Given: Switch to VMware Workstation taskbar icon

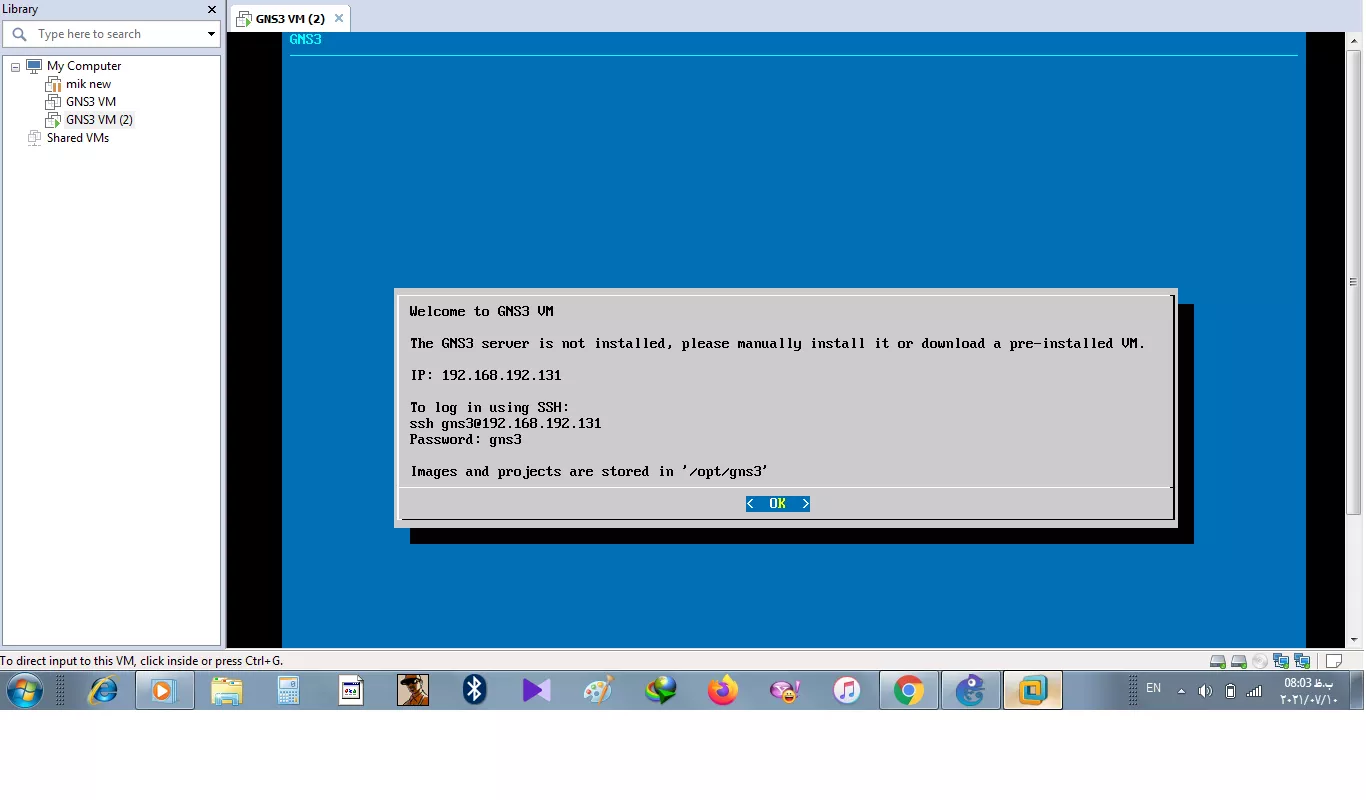Looking at the screenshot, I should point(1033,690).
